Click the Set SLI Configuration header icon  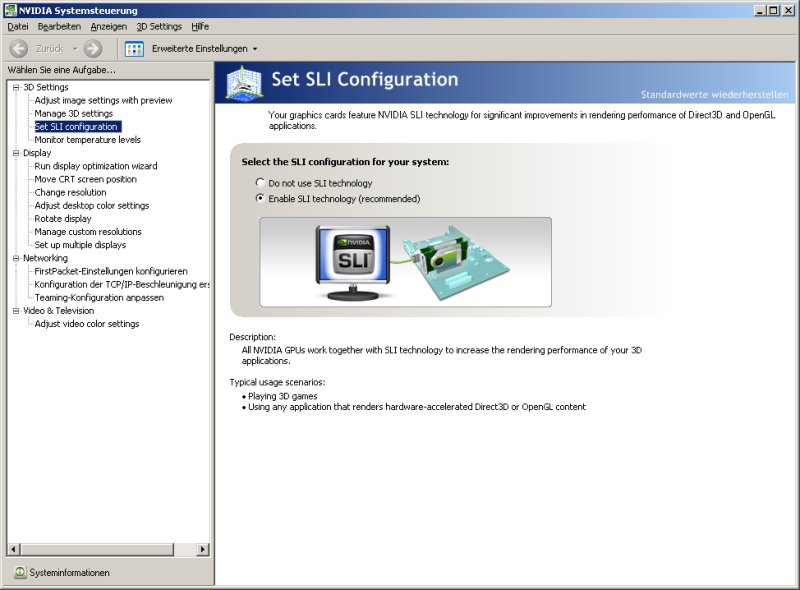[x=243, y=82]
